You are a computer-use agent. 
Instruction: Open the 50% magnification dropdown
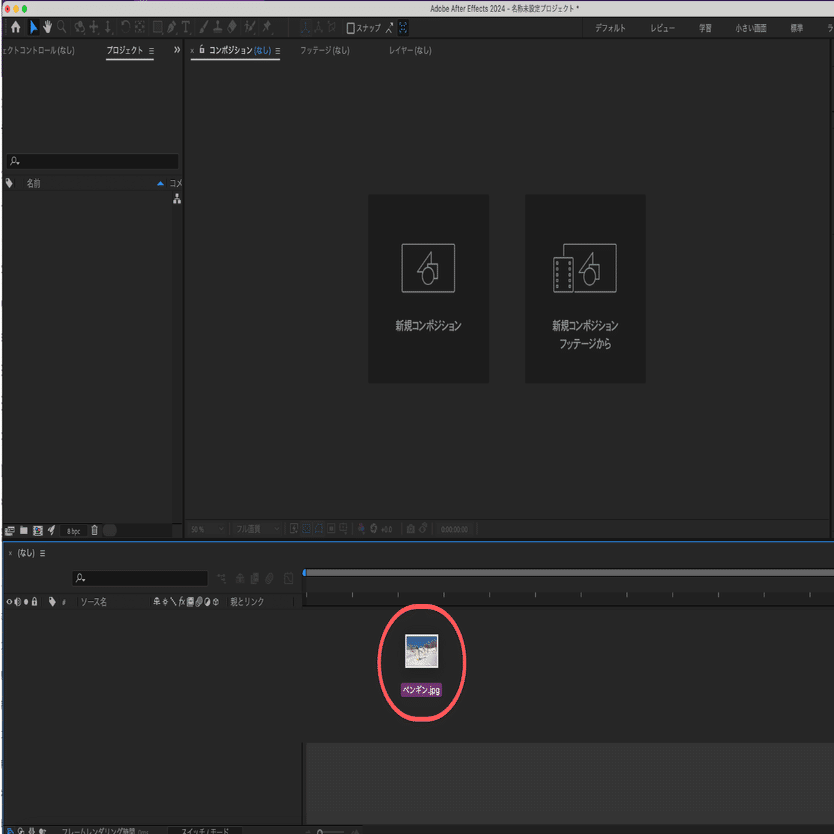click(207, 529)
